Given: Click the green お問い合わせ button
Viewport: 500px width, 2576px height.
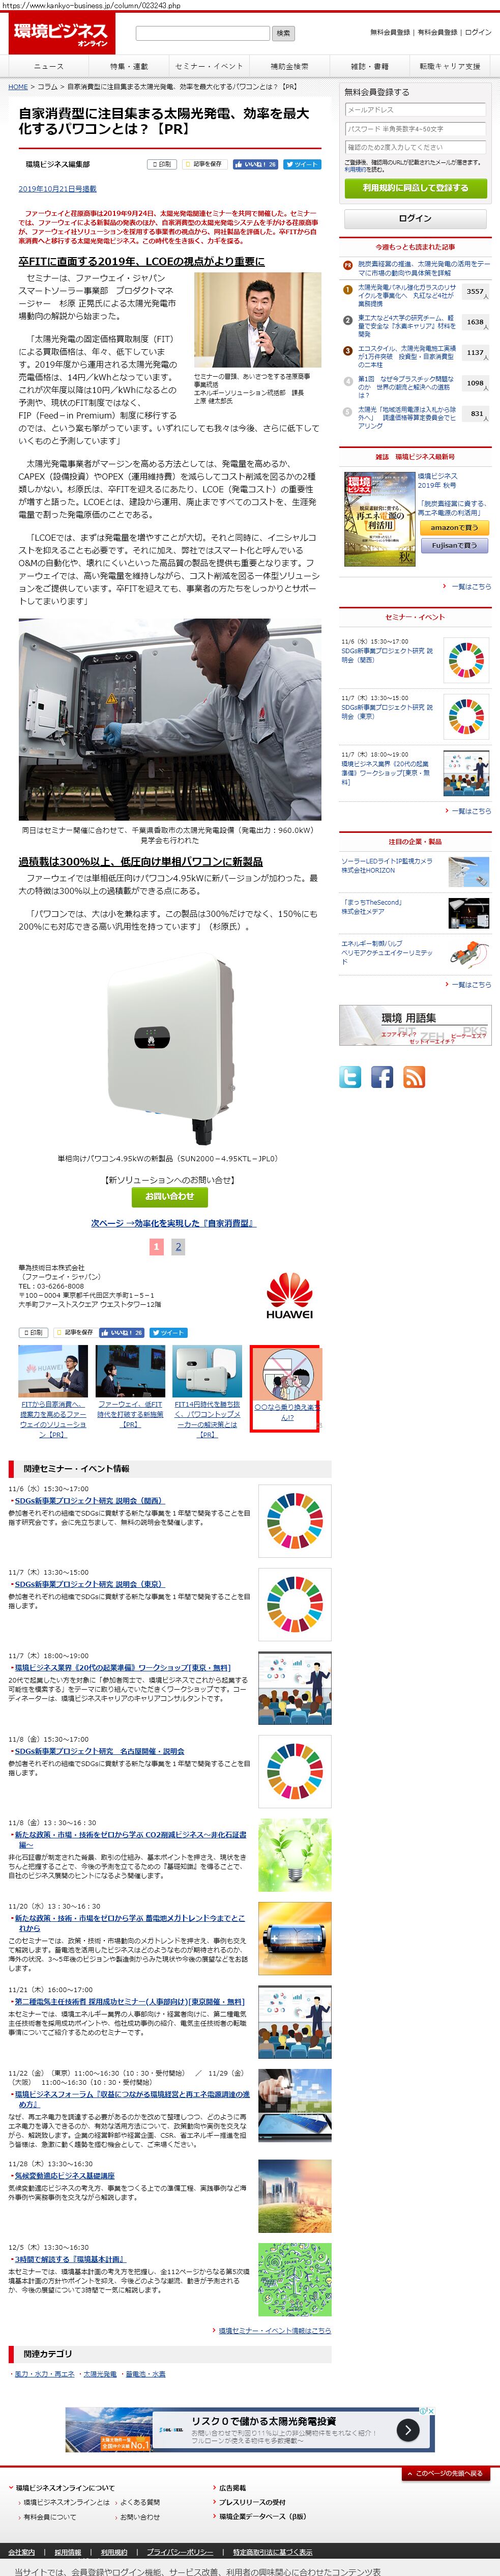Looking at the screenshot, I should (x=170, y=1196).
